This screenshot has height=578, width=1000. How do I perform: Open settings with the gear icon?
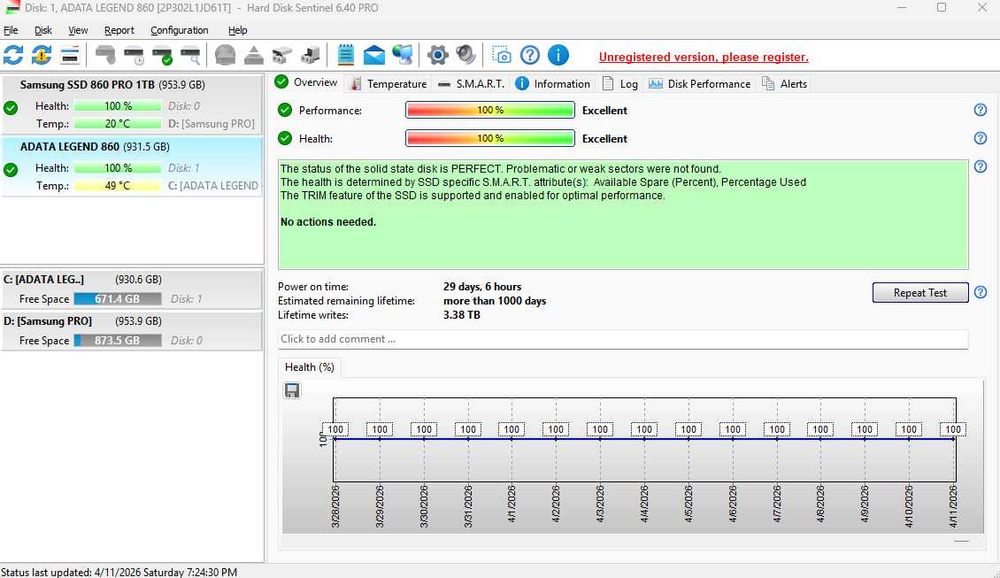[438, 56]
